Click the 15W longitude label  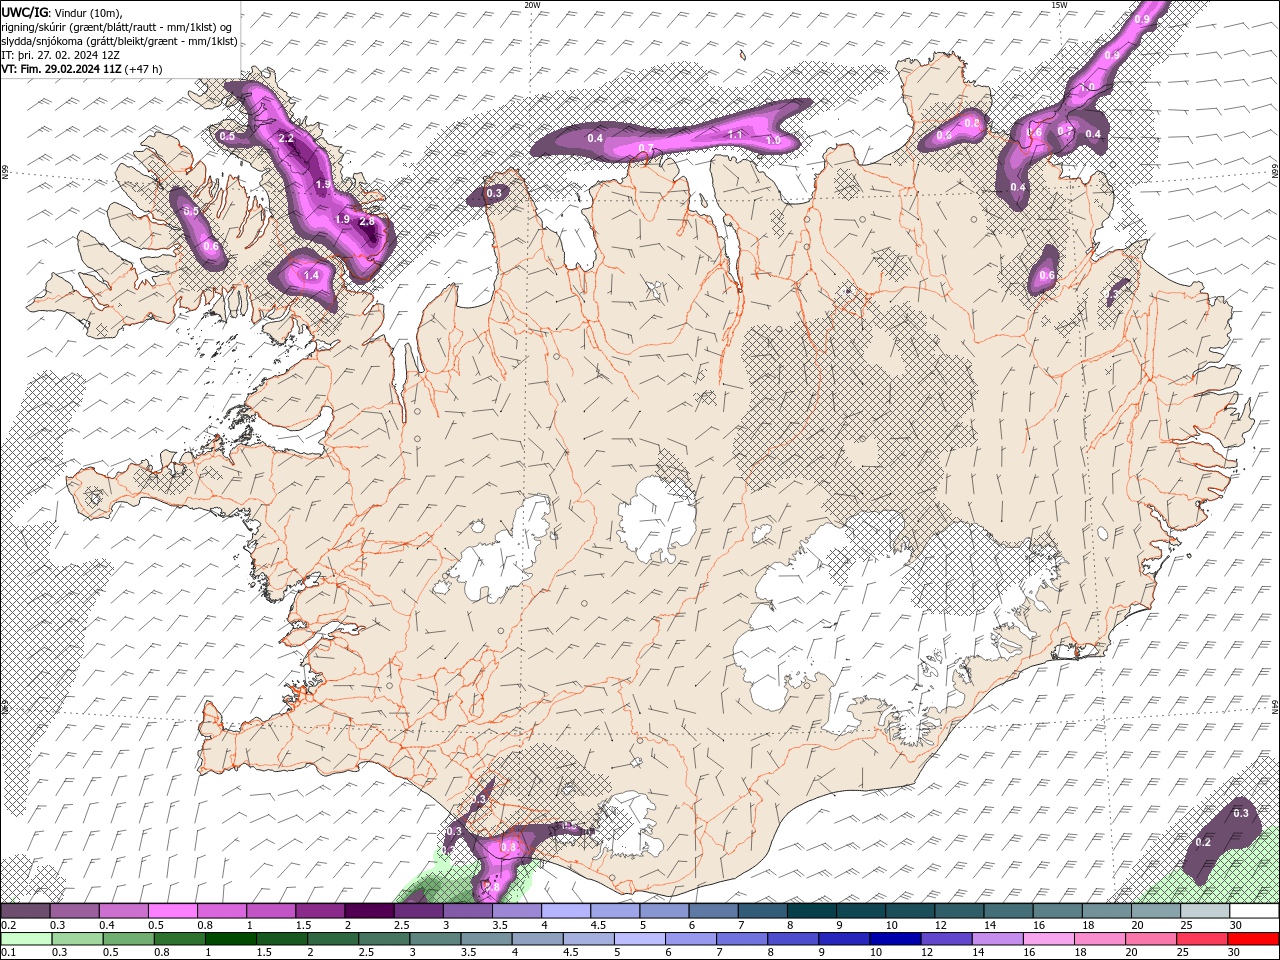pos(1059,5)
